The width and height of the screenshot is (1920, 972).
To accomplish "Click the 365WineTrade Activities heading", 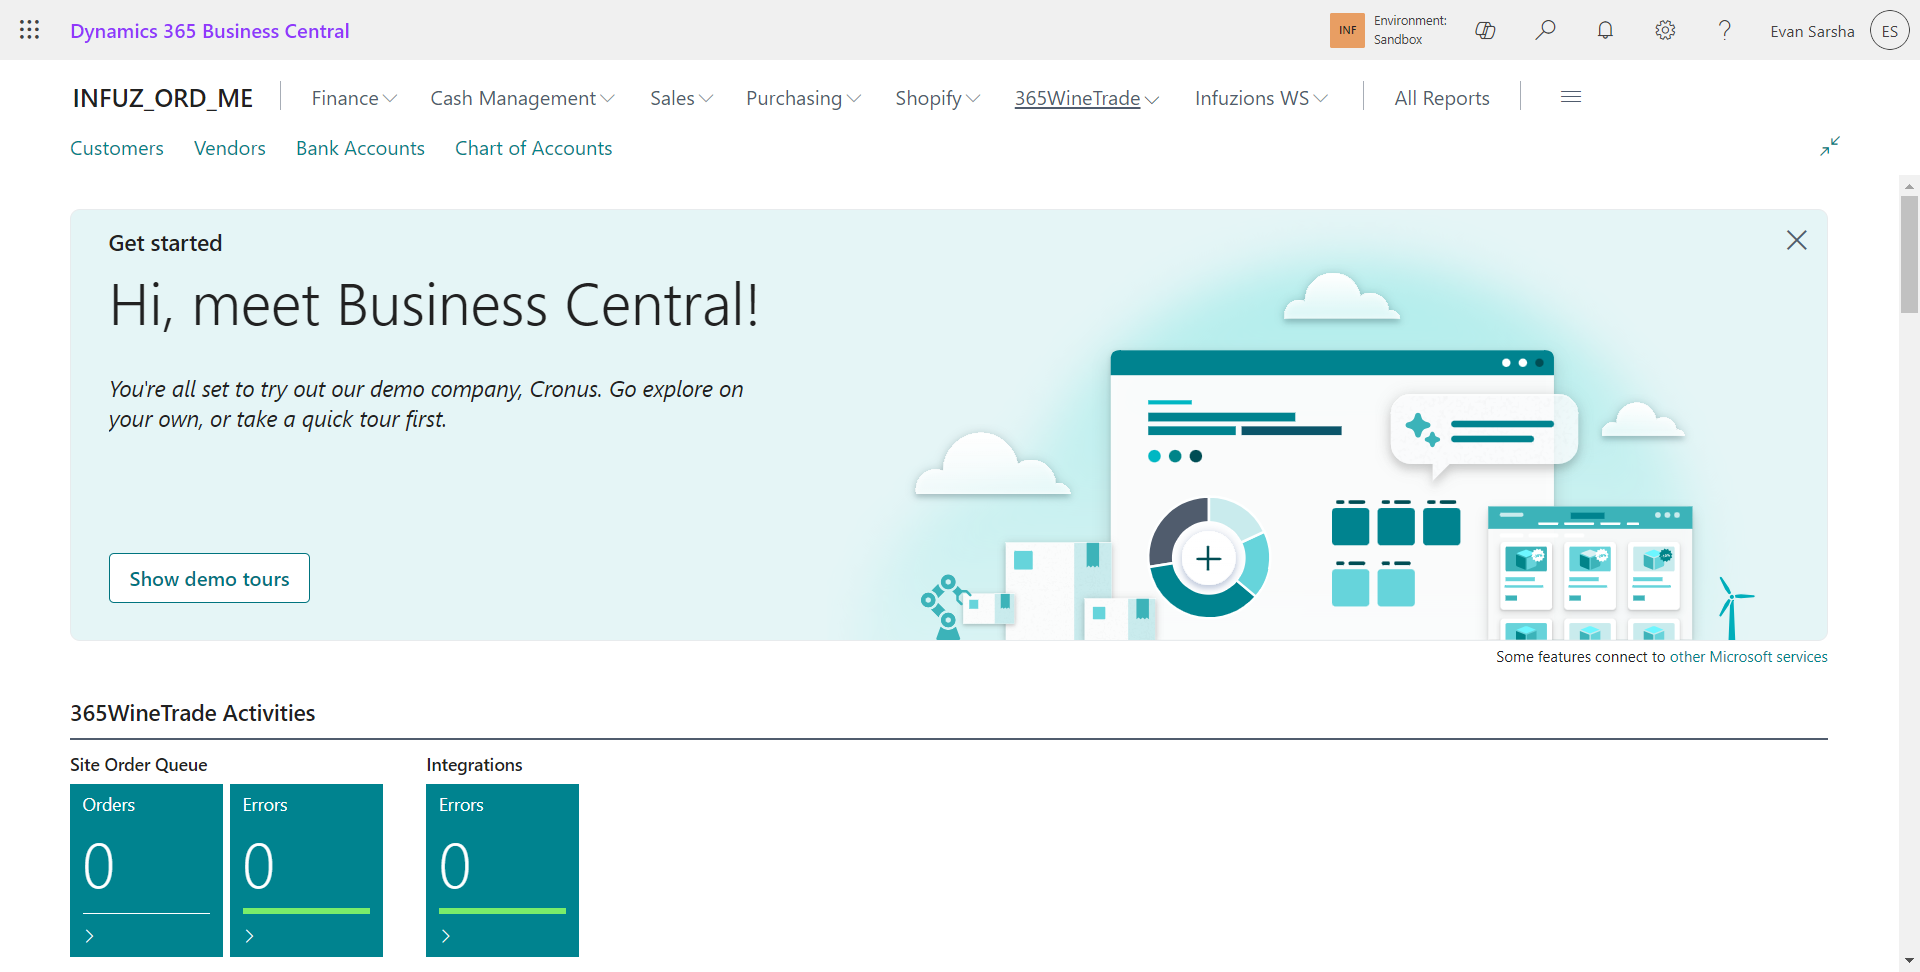I will click(193, 713).
